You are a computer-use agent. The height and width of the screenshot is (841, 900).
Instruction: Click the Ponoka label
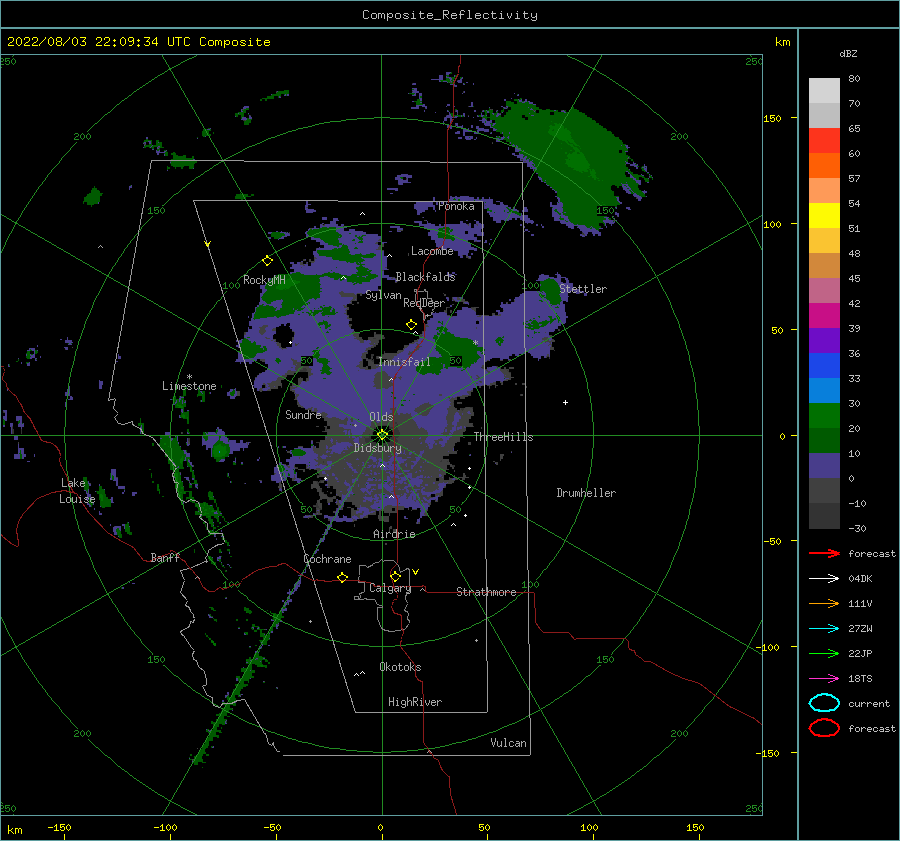tap(456, 206)
